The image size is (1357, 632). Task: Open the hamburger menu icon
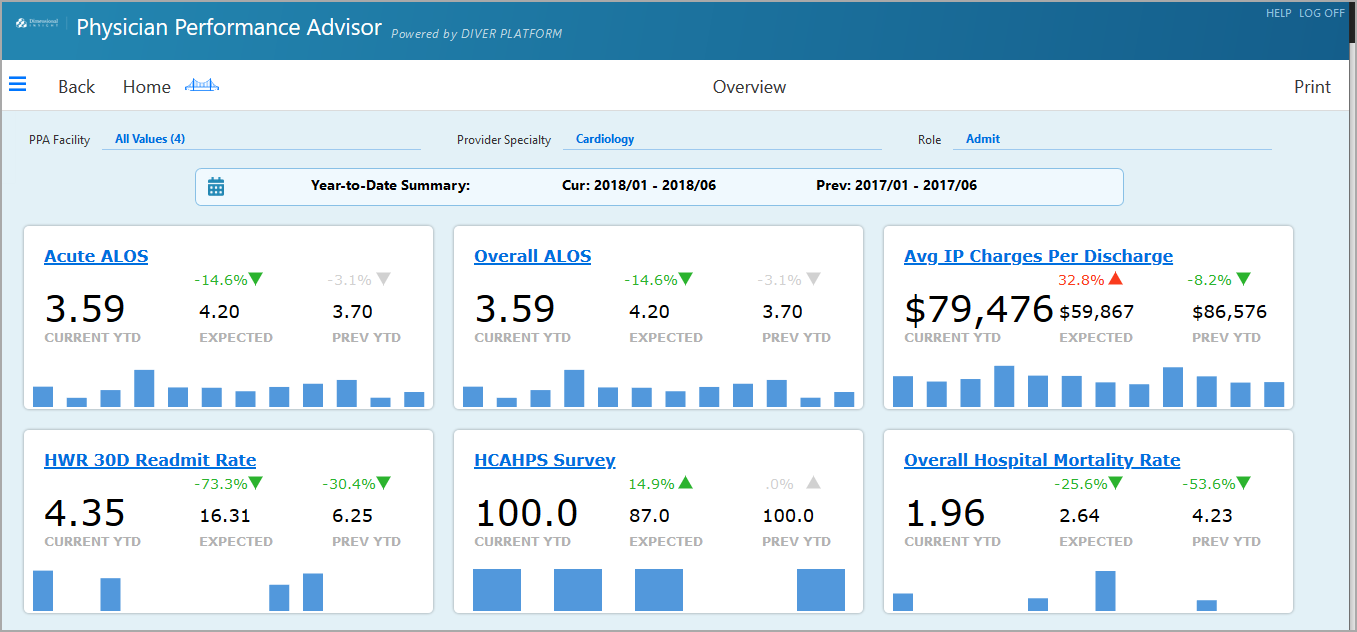[18, 85]
